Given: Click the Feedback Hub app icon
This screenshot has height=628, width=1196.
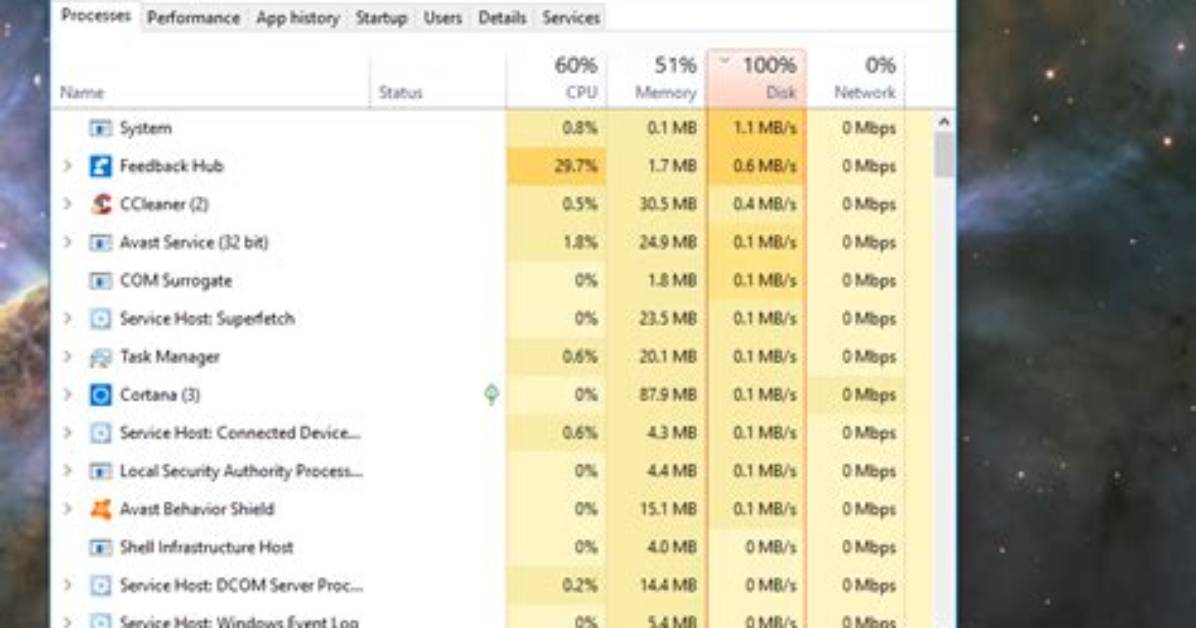Looking at the screenshot, I should pos(100,166).
